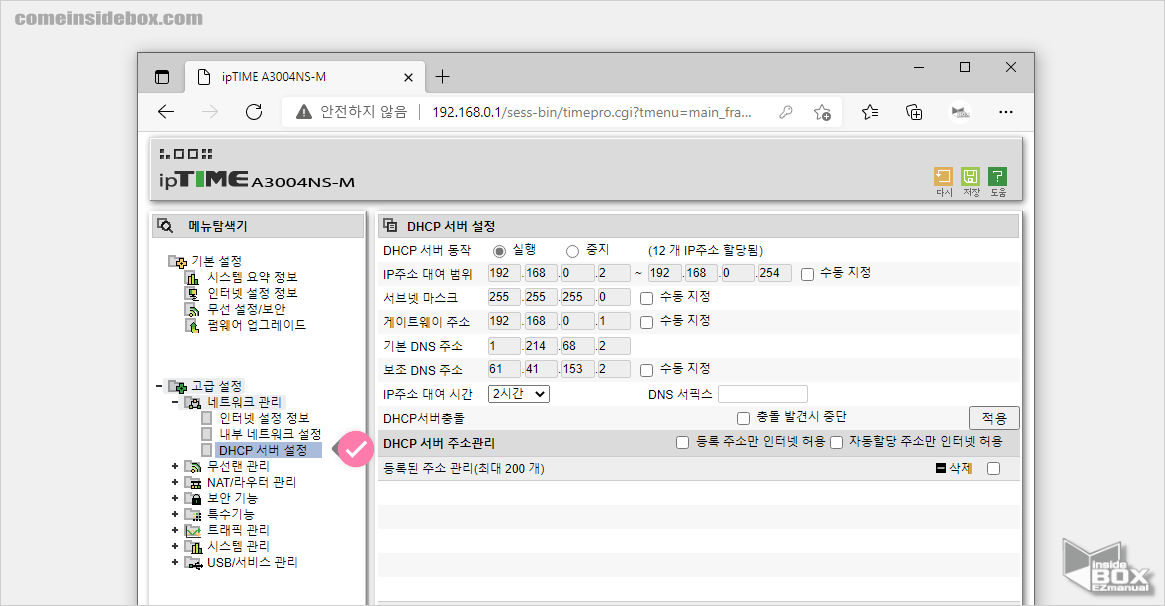Image resolution: width=1165 pixels, height=606 pixels.
Task: Expand the USB/서비스 관리 tree node
Action: 175,563
